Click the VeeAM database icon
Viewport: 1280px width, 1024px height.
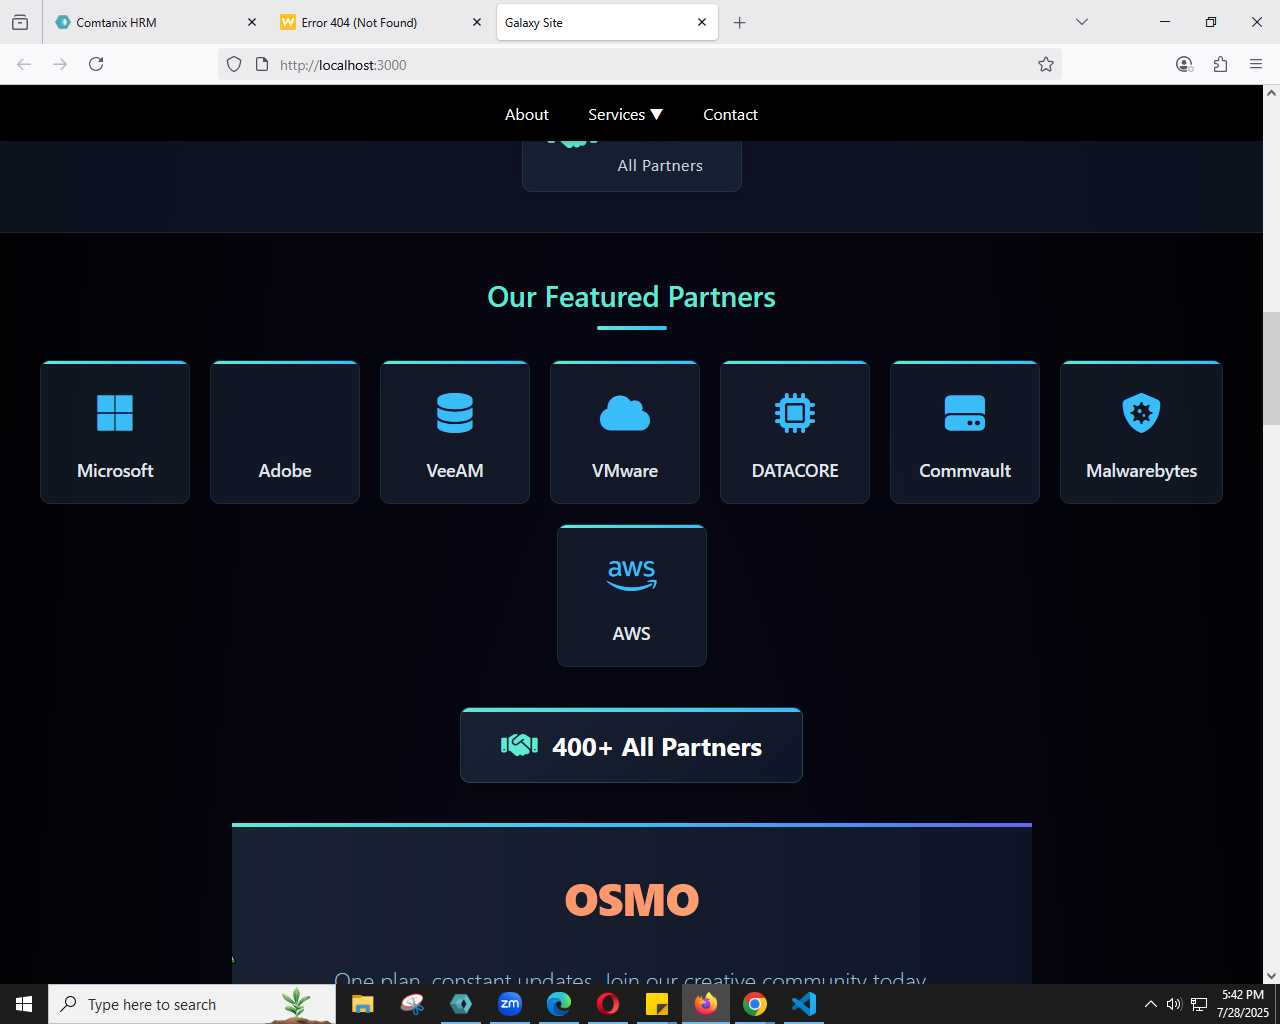point(455,413)
